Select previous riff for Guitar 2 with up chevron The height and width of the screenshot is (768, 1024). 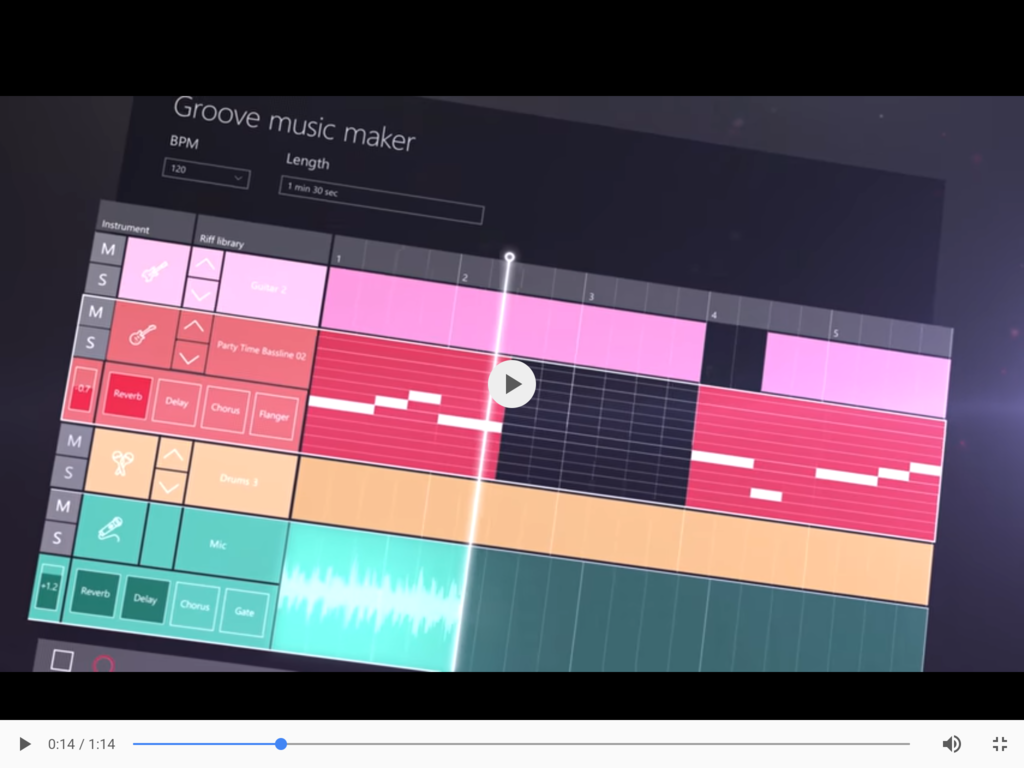(x=205, y=264)
